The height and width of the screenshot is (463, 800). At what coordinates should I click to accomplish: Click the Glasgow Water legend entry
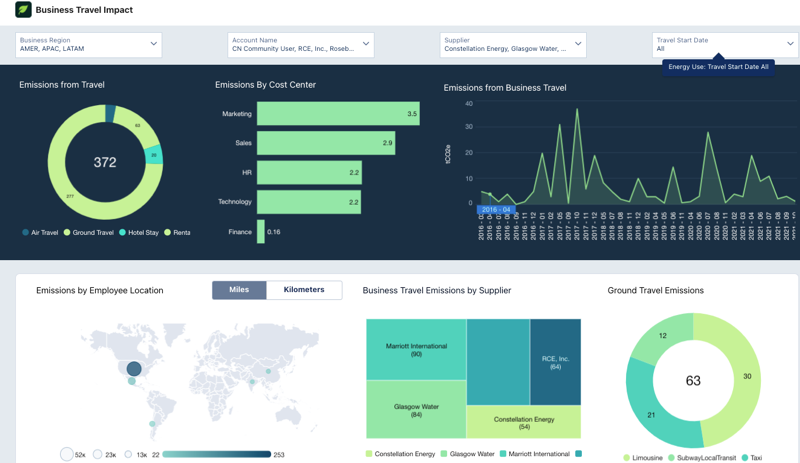click(x=467, y=454)
